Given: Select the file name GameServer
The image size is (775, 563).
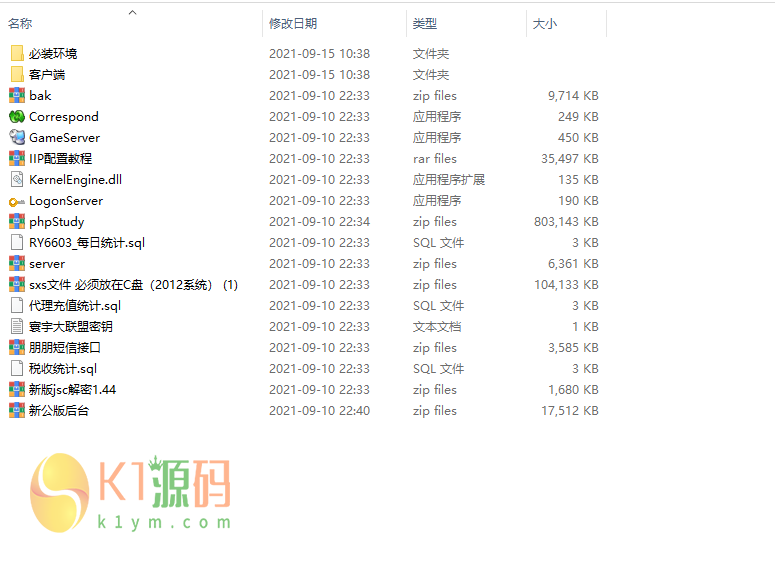Looking at the screenshot, I should [64, 137].
